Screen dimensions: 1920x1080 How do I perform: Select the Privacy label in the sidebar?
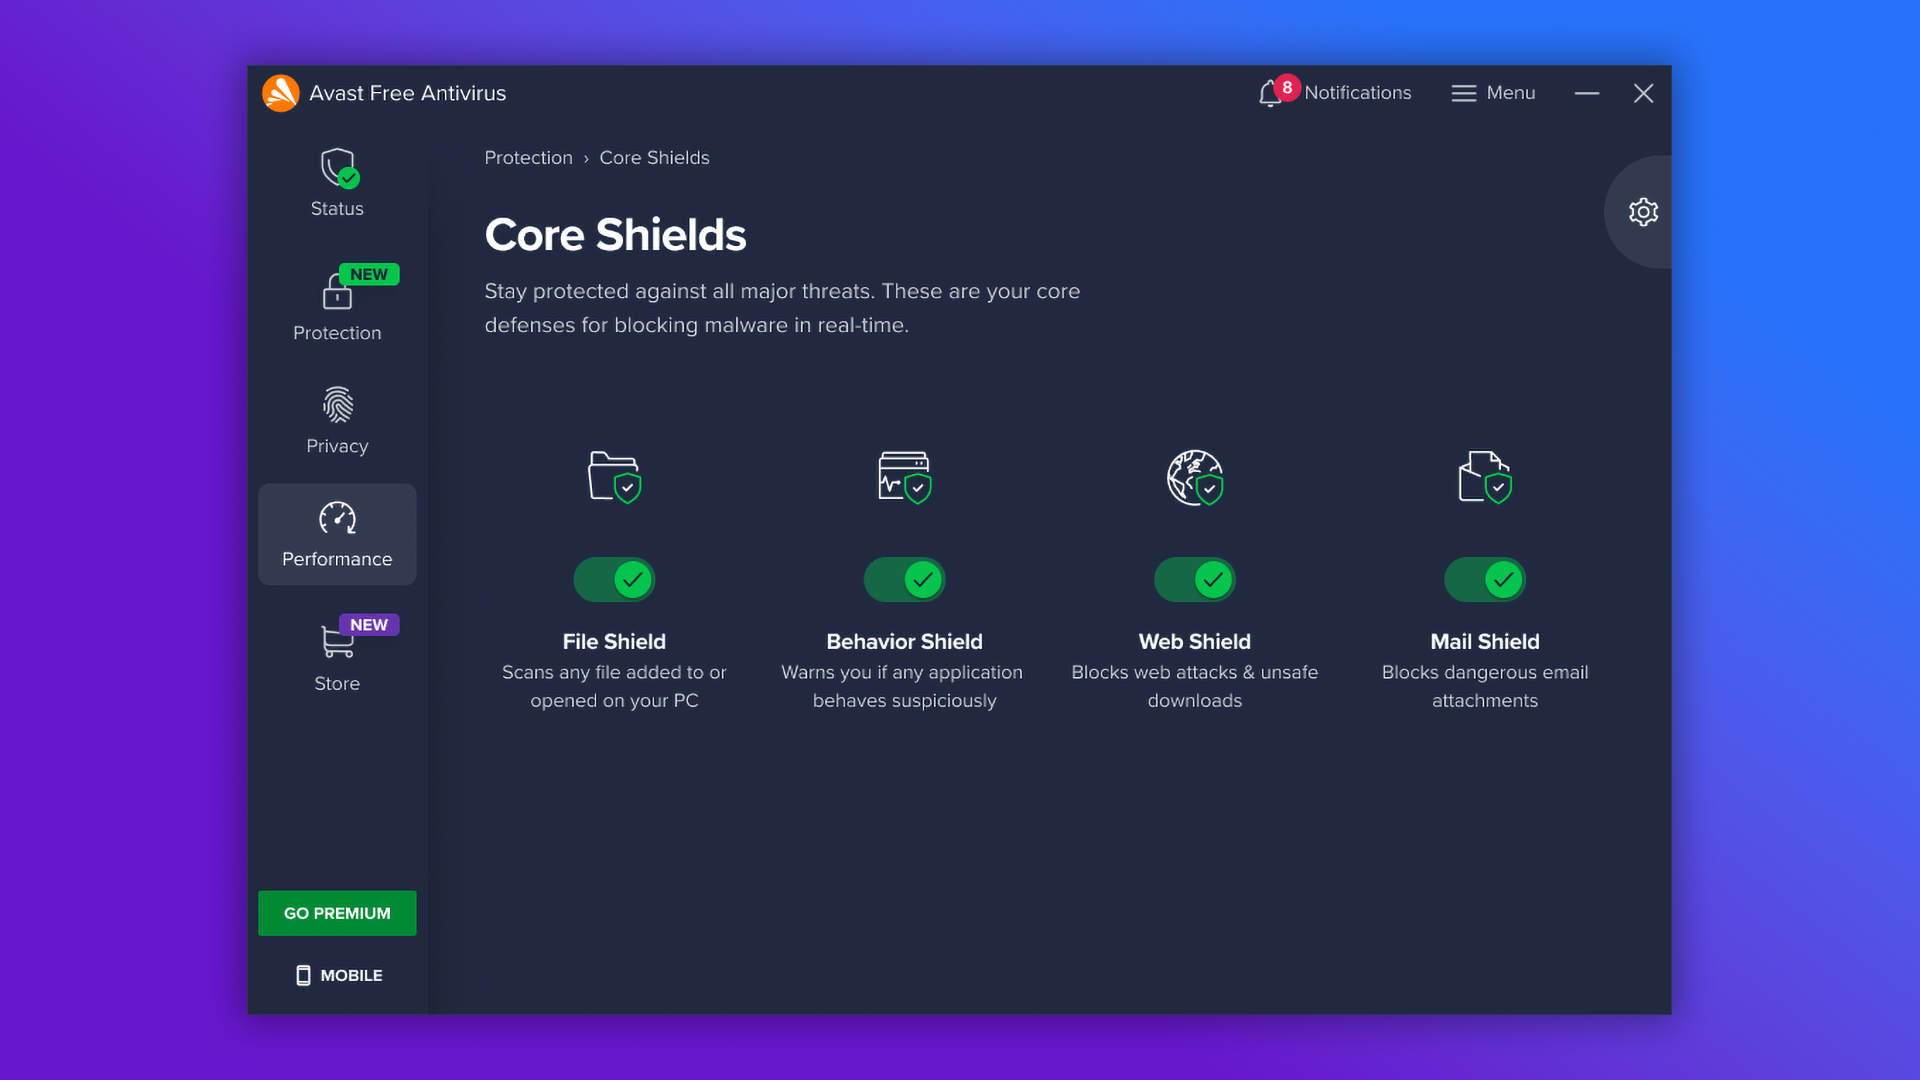(337, 446)
